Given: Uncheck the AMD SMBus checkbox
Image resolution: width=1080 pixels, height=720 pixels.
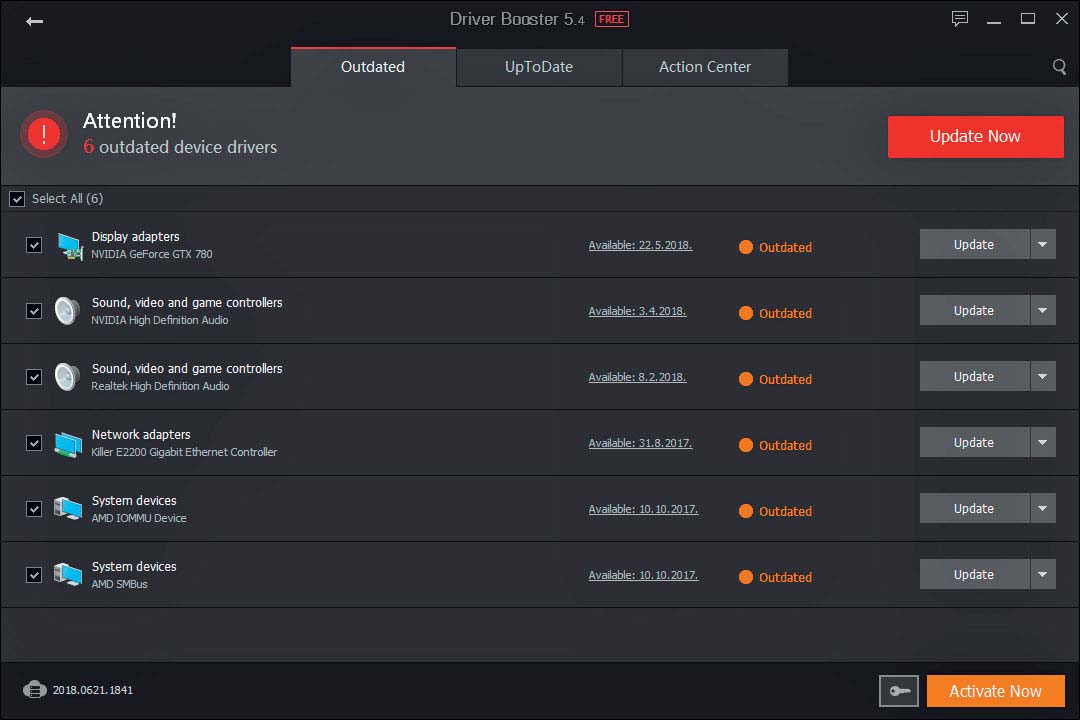Looking at the screenshot, I should pyautogui.click(x=34, y=575).
